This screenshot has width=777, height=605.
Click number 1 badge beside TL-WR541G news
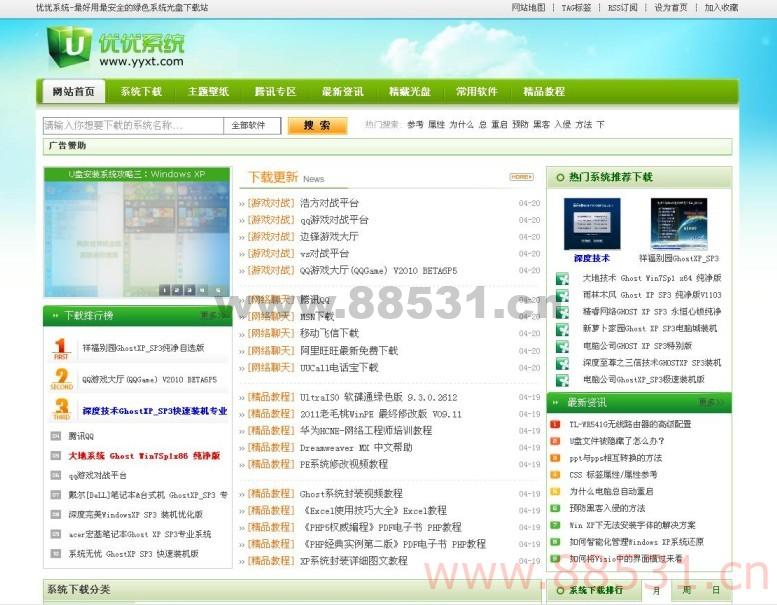tap(555, 424)
